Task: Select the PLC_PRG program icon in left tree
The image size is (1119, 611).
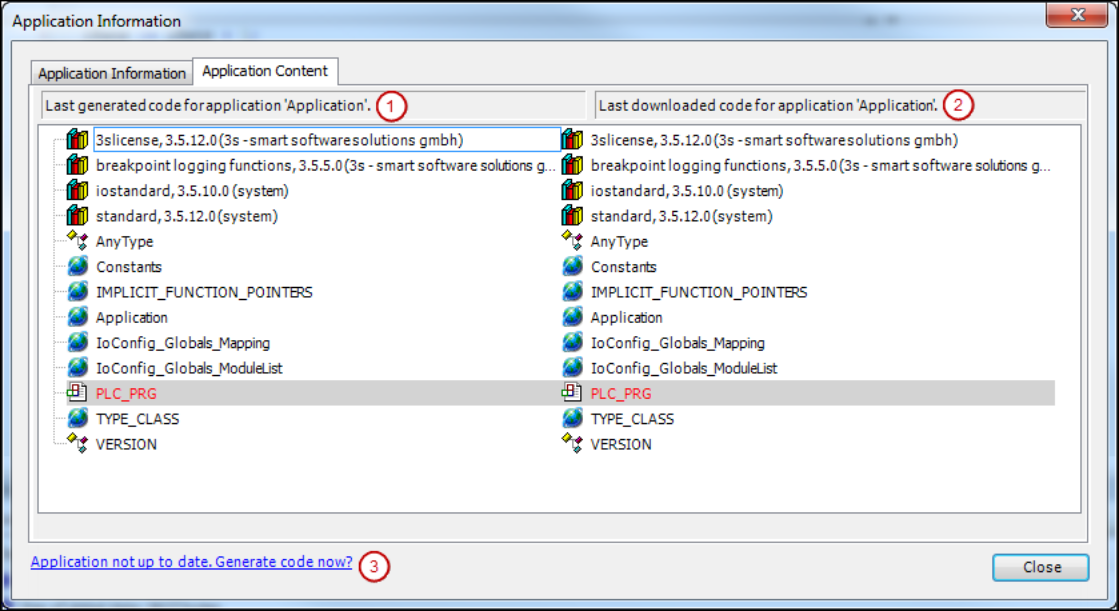Action: [77, 393]
